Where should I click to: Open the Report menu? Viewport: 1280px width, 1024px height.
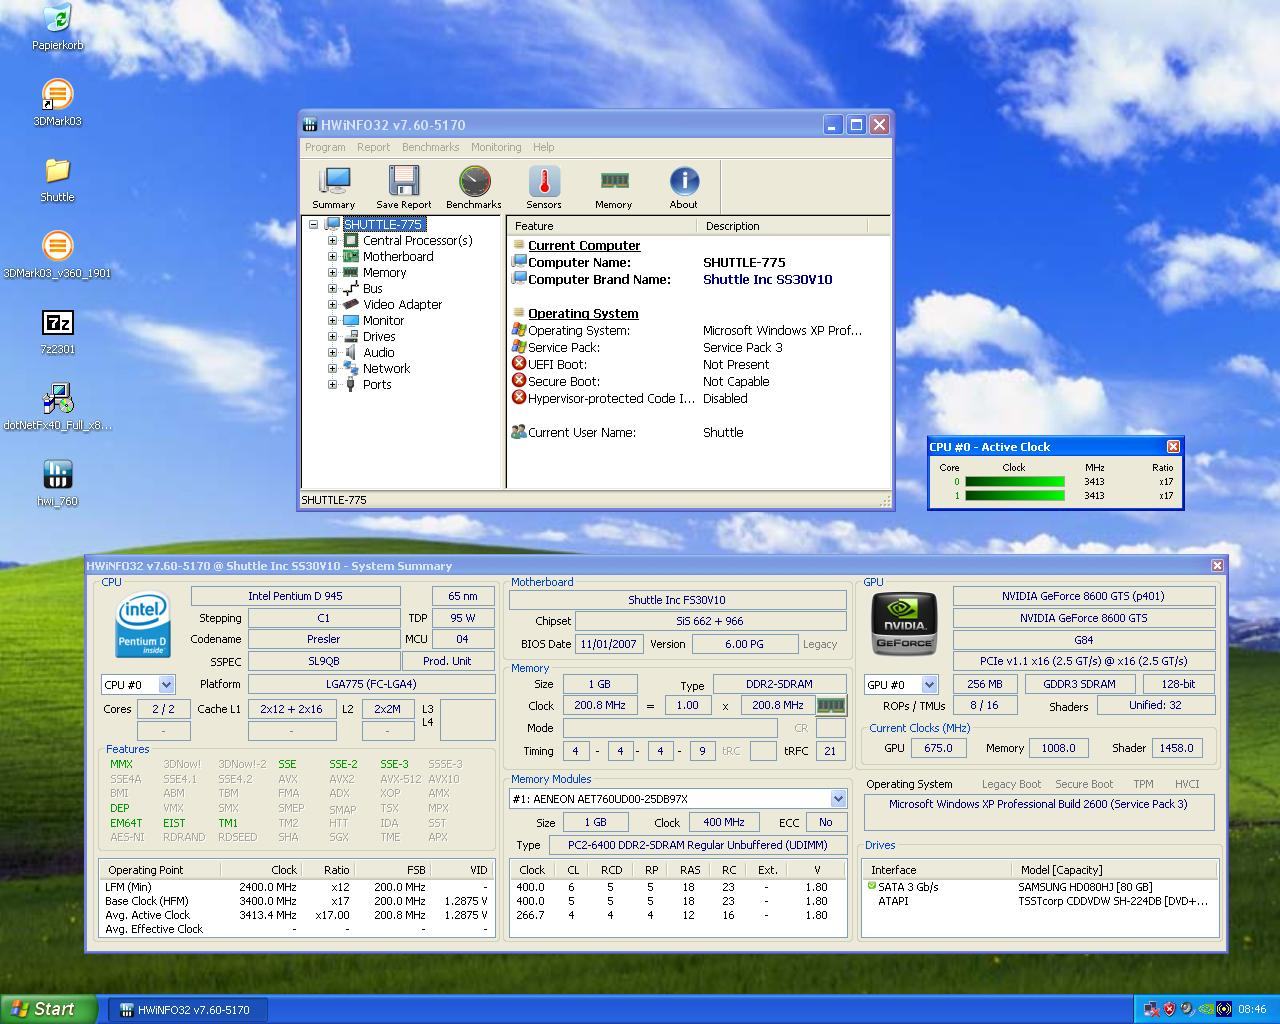pos(373,147)
